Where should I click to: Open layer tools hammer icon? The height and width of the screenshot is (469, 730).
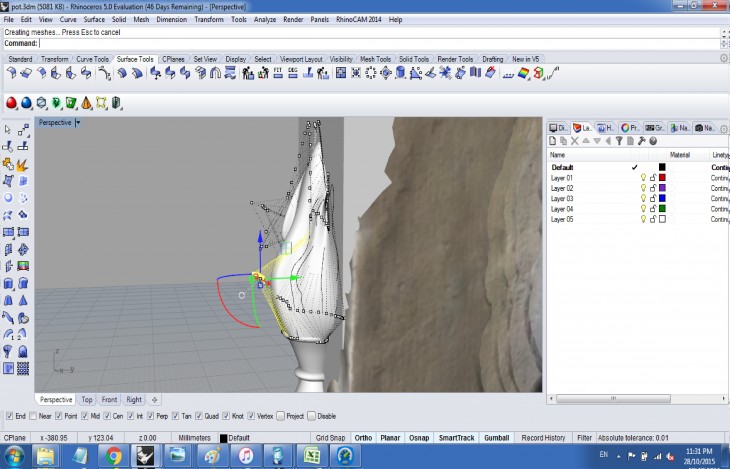(x=641, y=141)
